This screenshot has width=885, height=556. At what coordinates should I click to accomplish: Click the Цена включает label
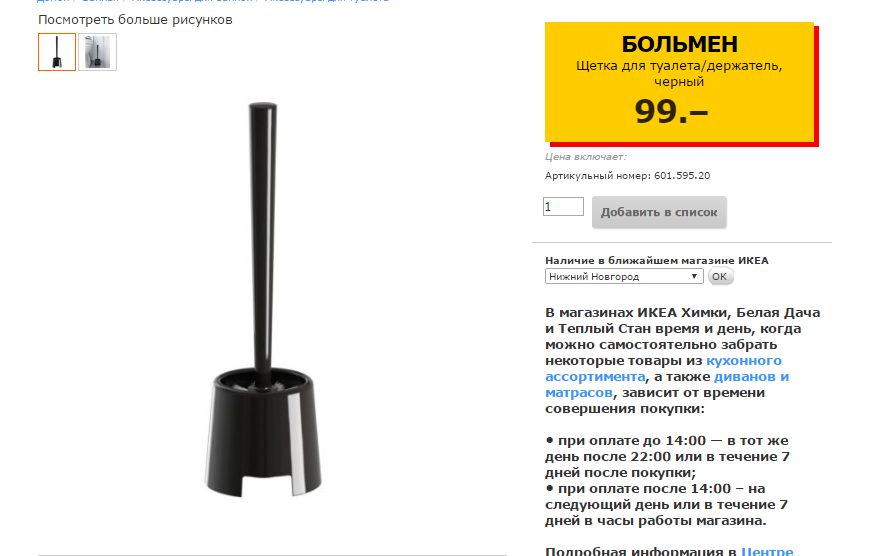pyautogui.click(x=585, y=157)
